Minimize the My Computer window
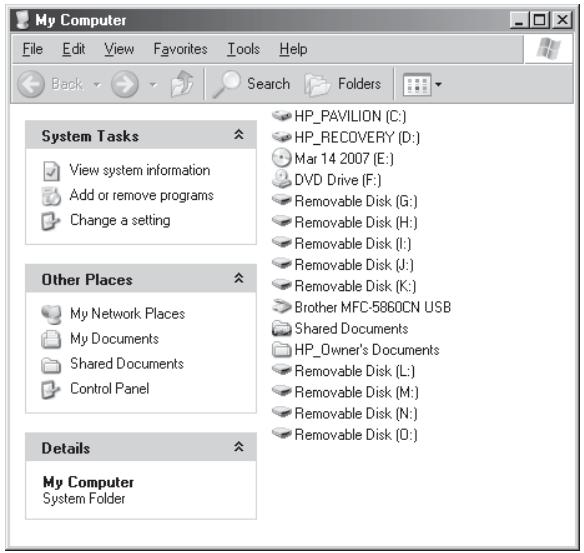The image size is (584, 553). coord(519,20)
